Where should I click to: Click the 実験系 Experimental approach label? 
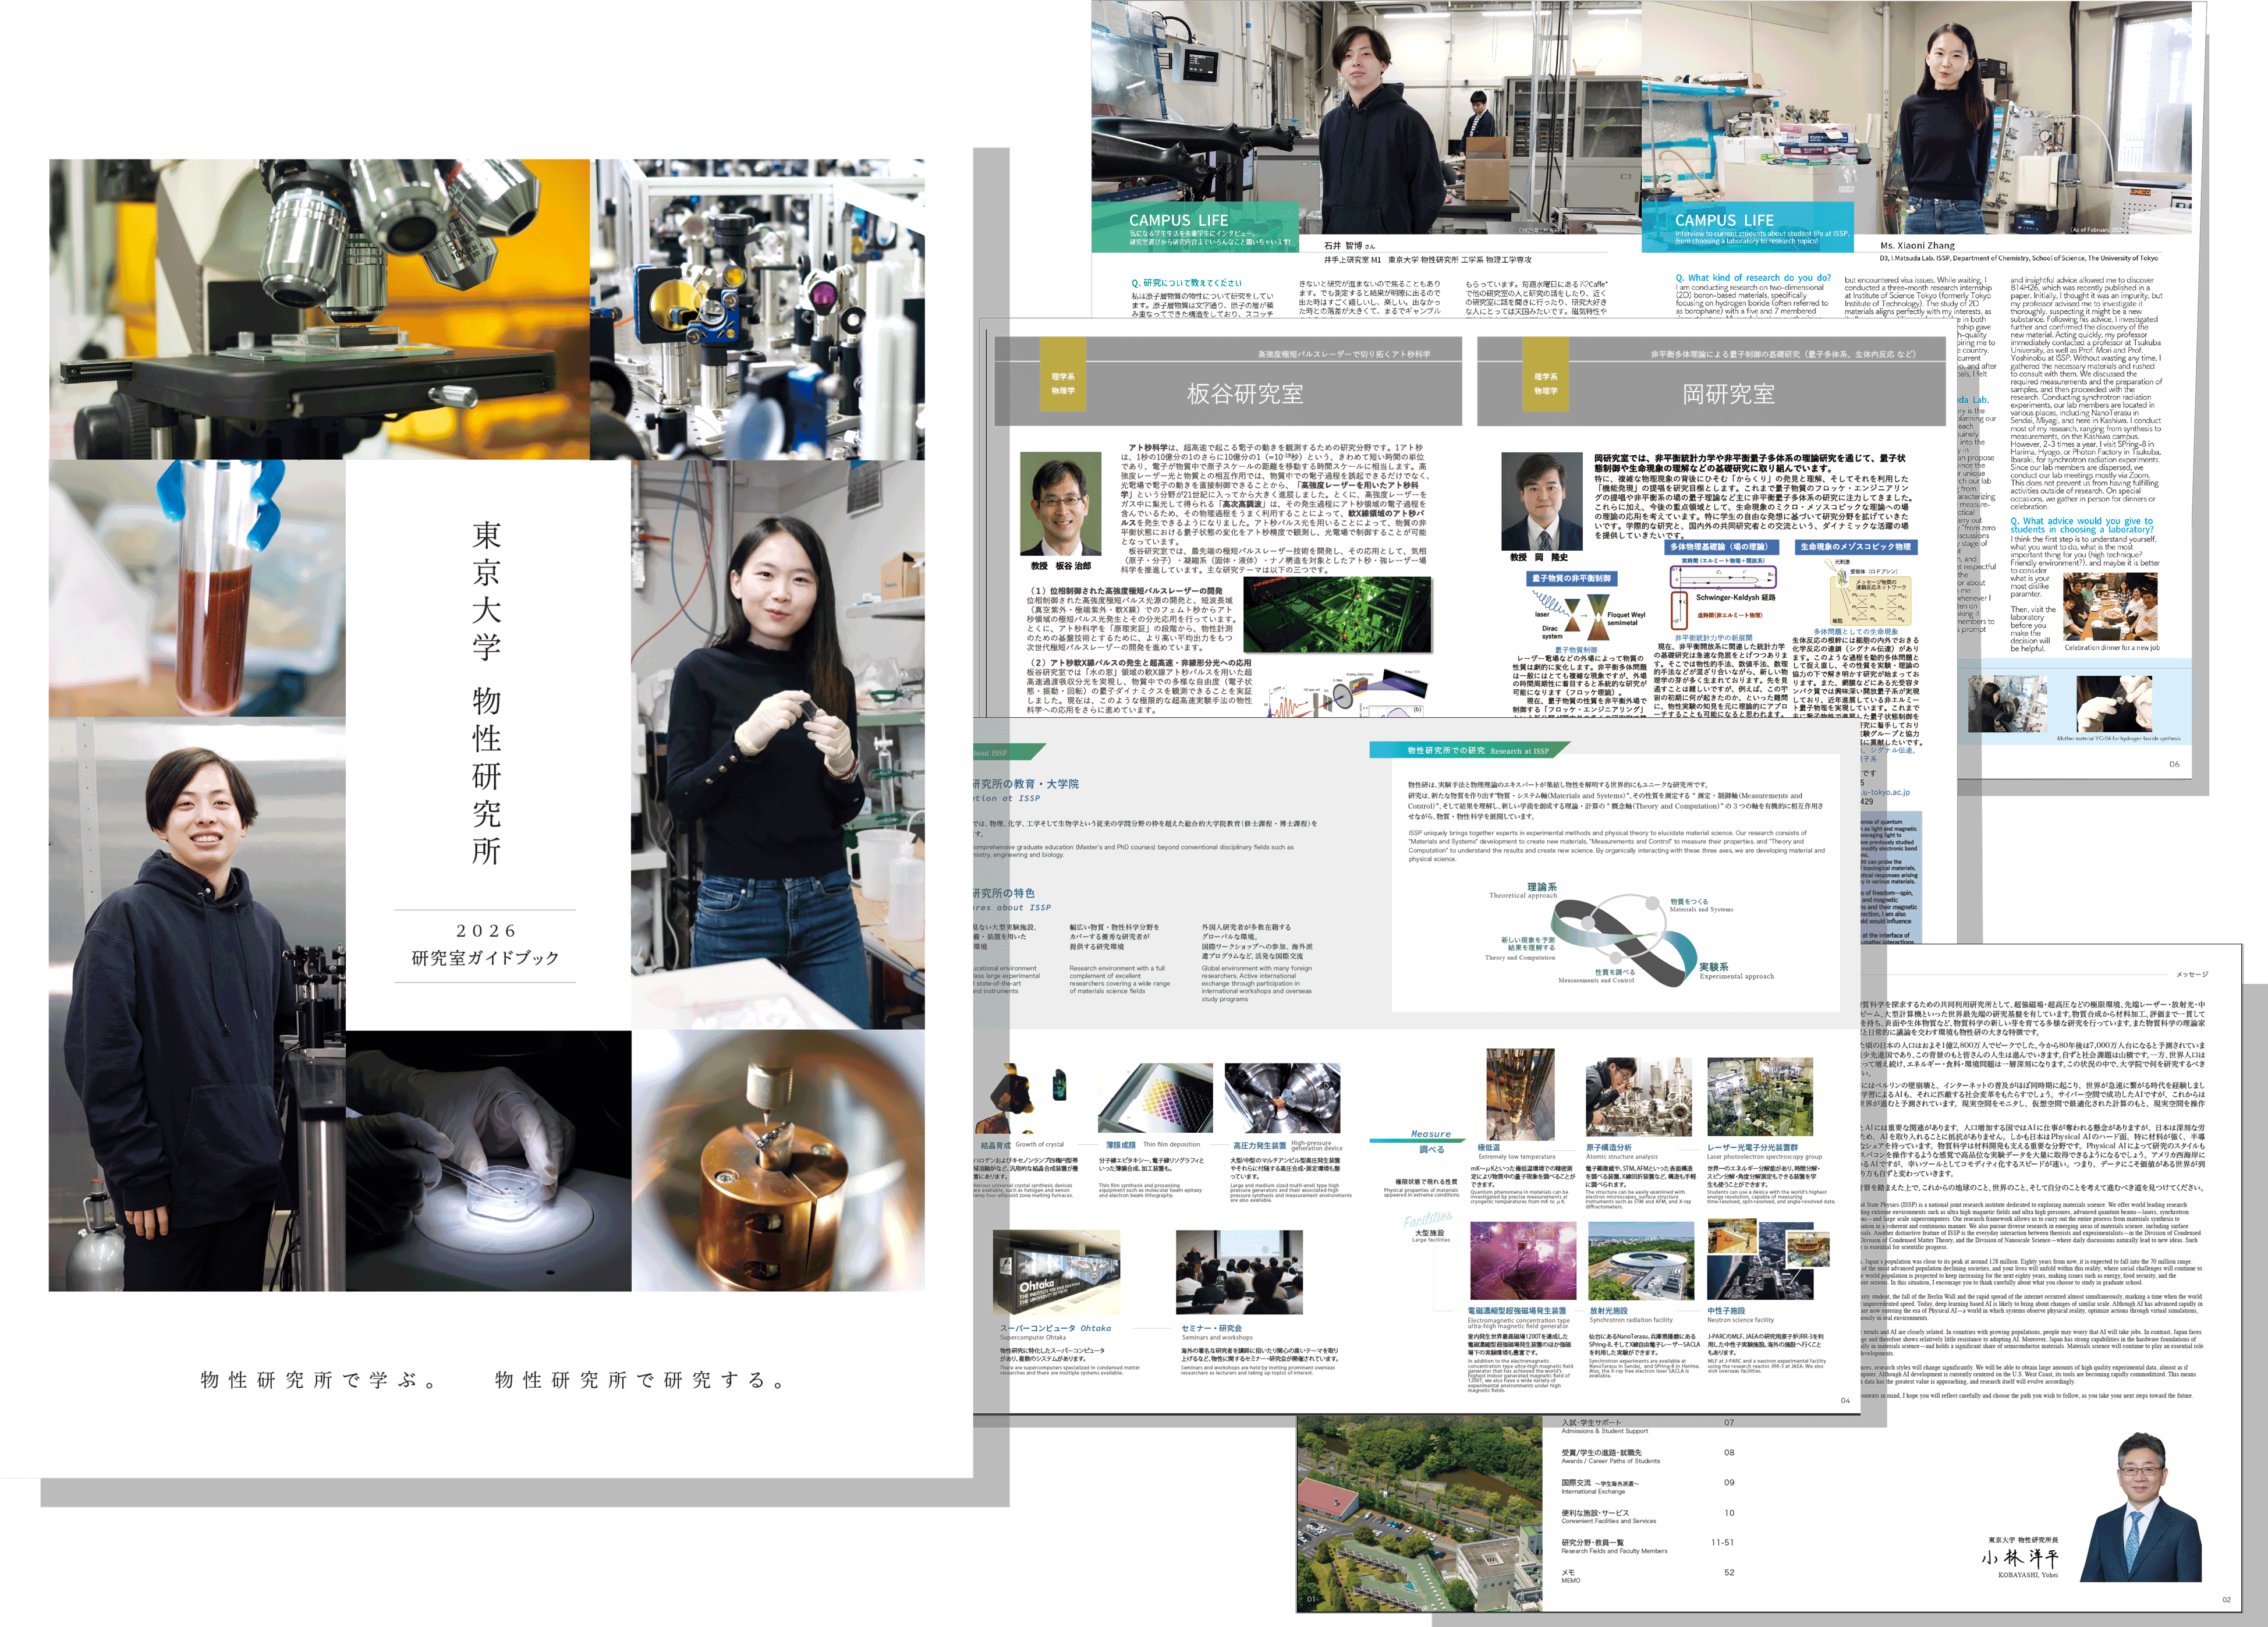[1737, 971]
